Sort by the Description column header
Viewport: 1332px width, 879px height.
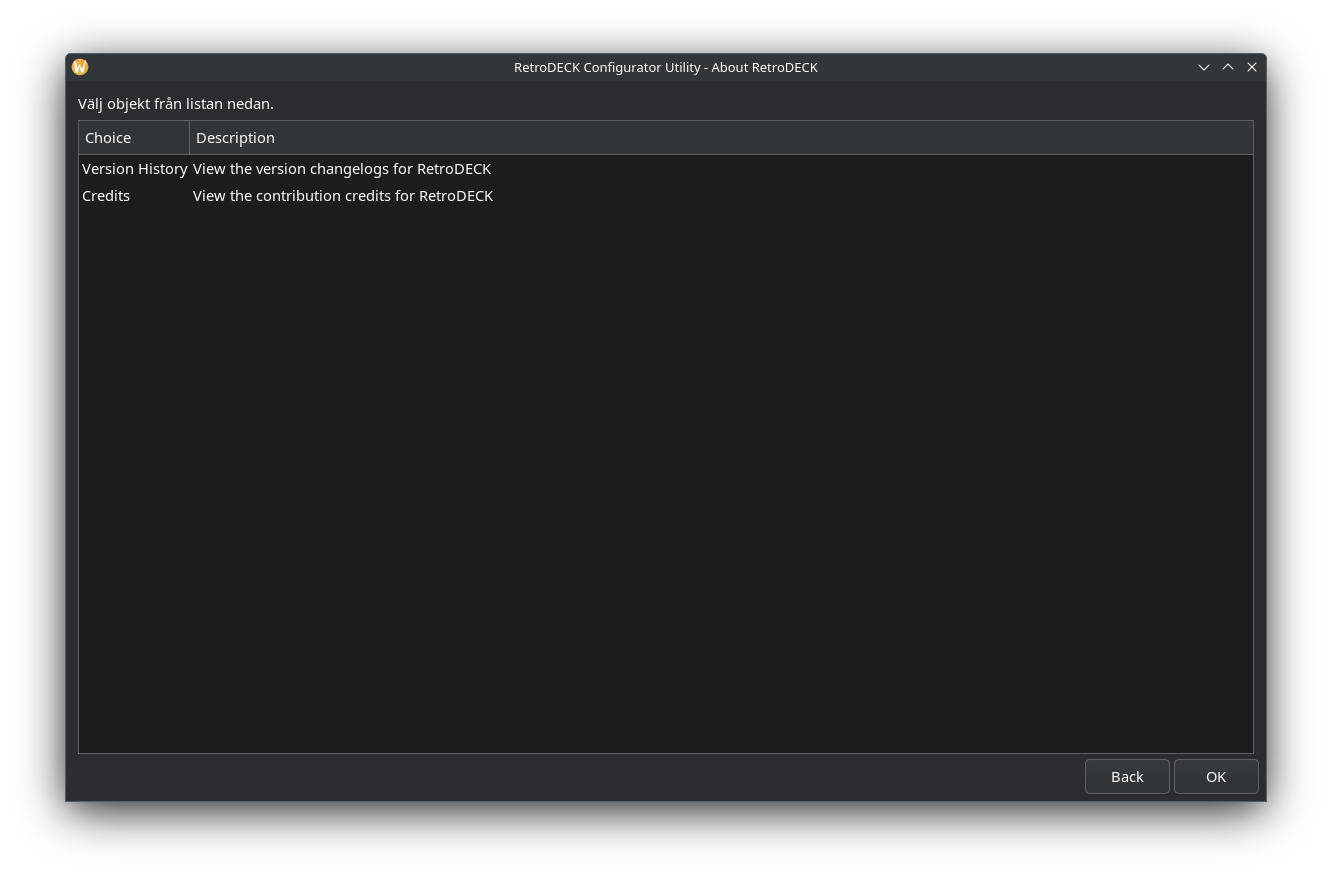pyautogui.click(x=235, y=138)
